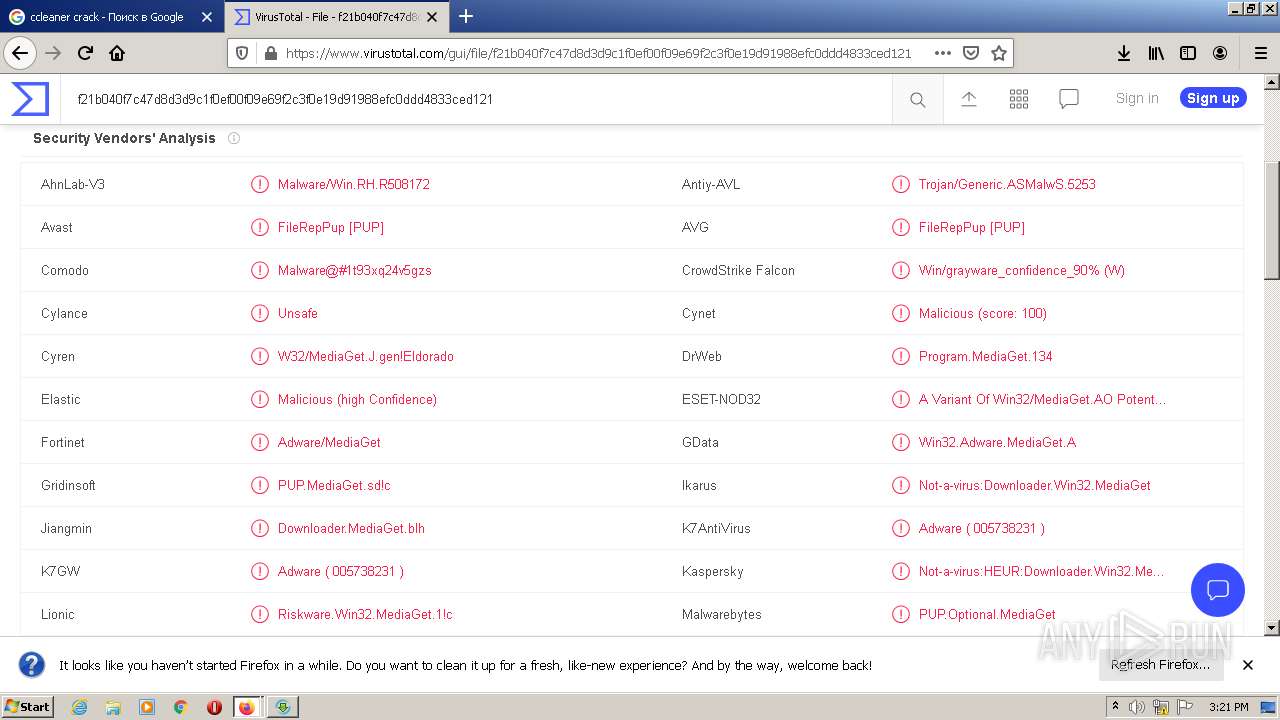Click GData's Win32.Adware.MediaGet.A result
Screen dimensions: 1280x720
(998, 442)
